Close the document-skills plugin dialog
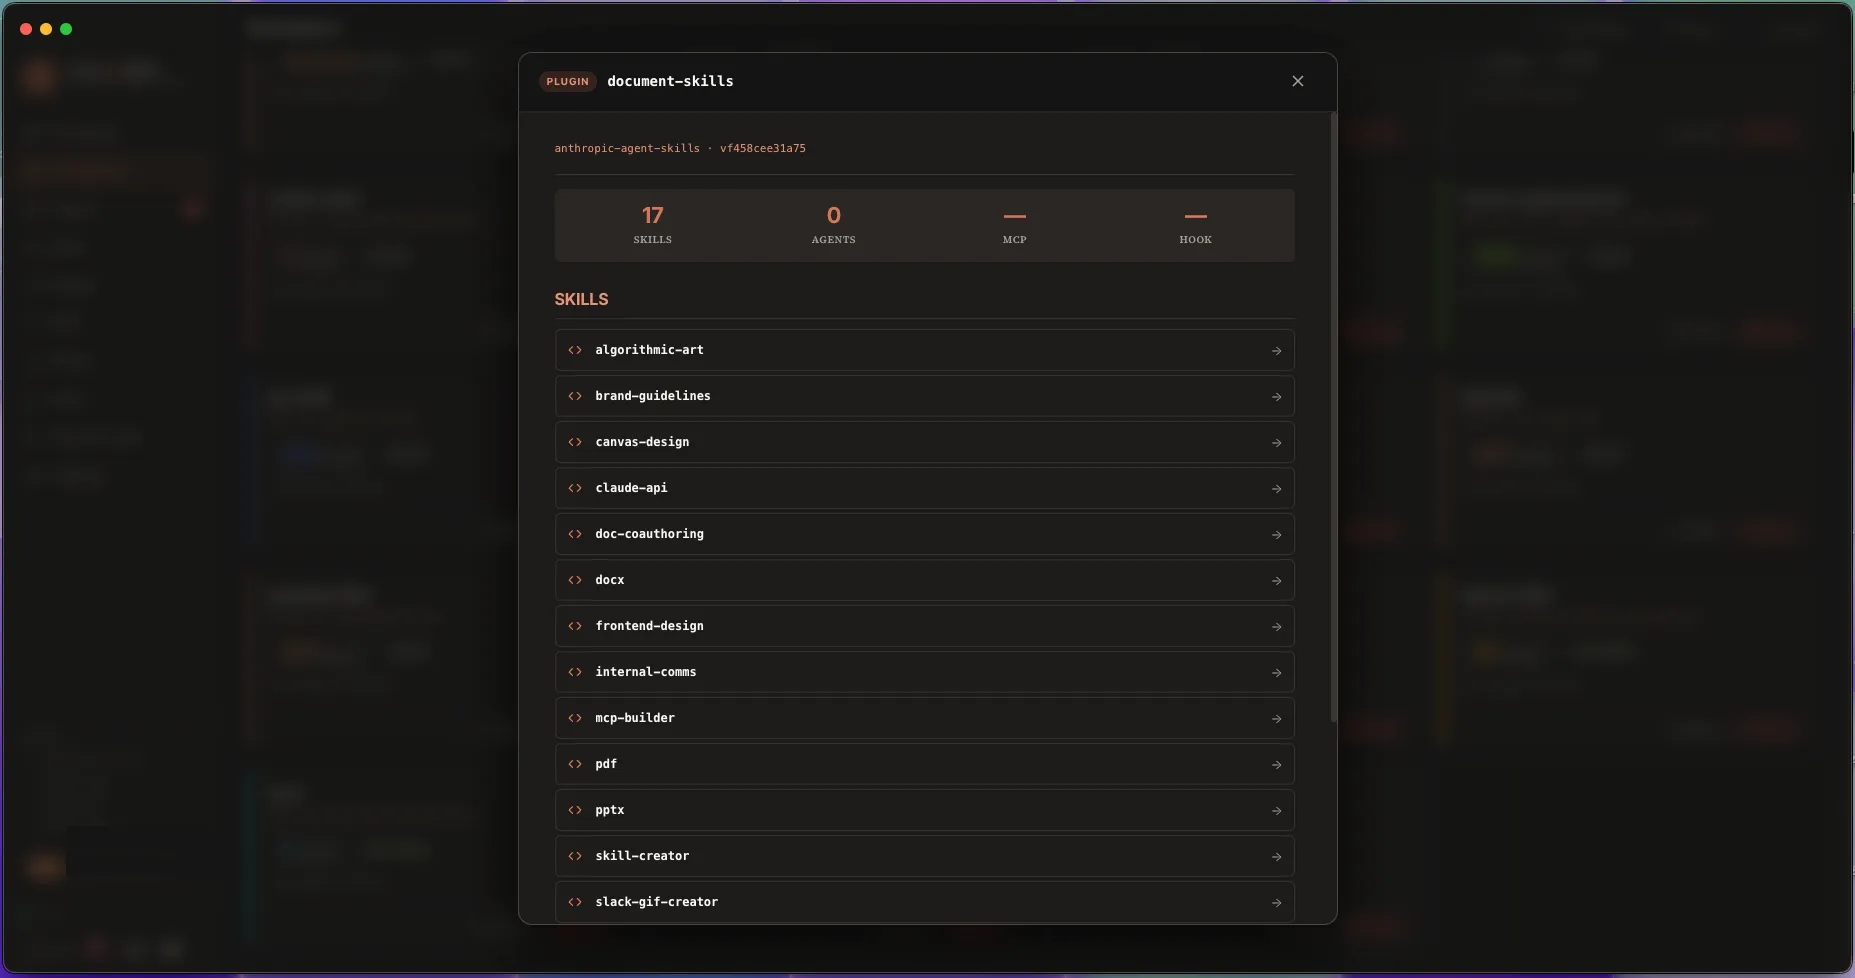1855x978 pixels. (1297, 81)
